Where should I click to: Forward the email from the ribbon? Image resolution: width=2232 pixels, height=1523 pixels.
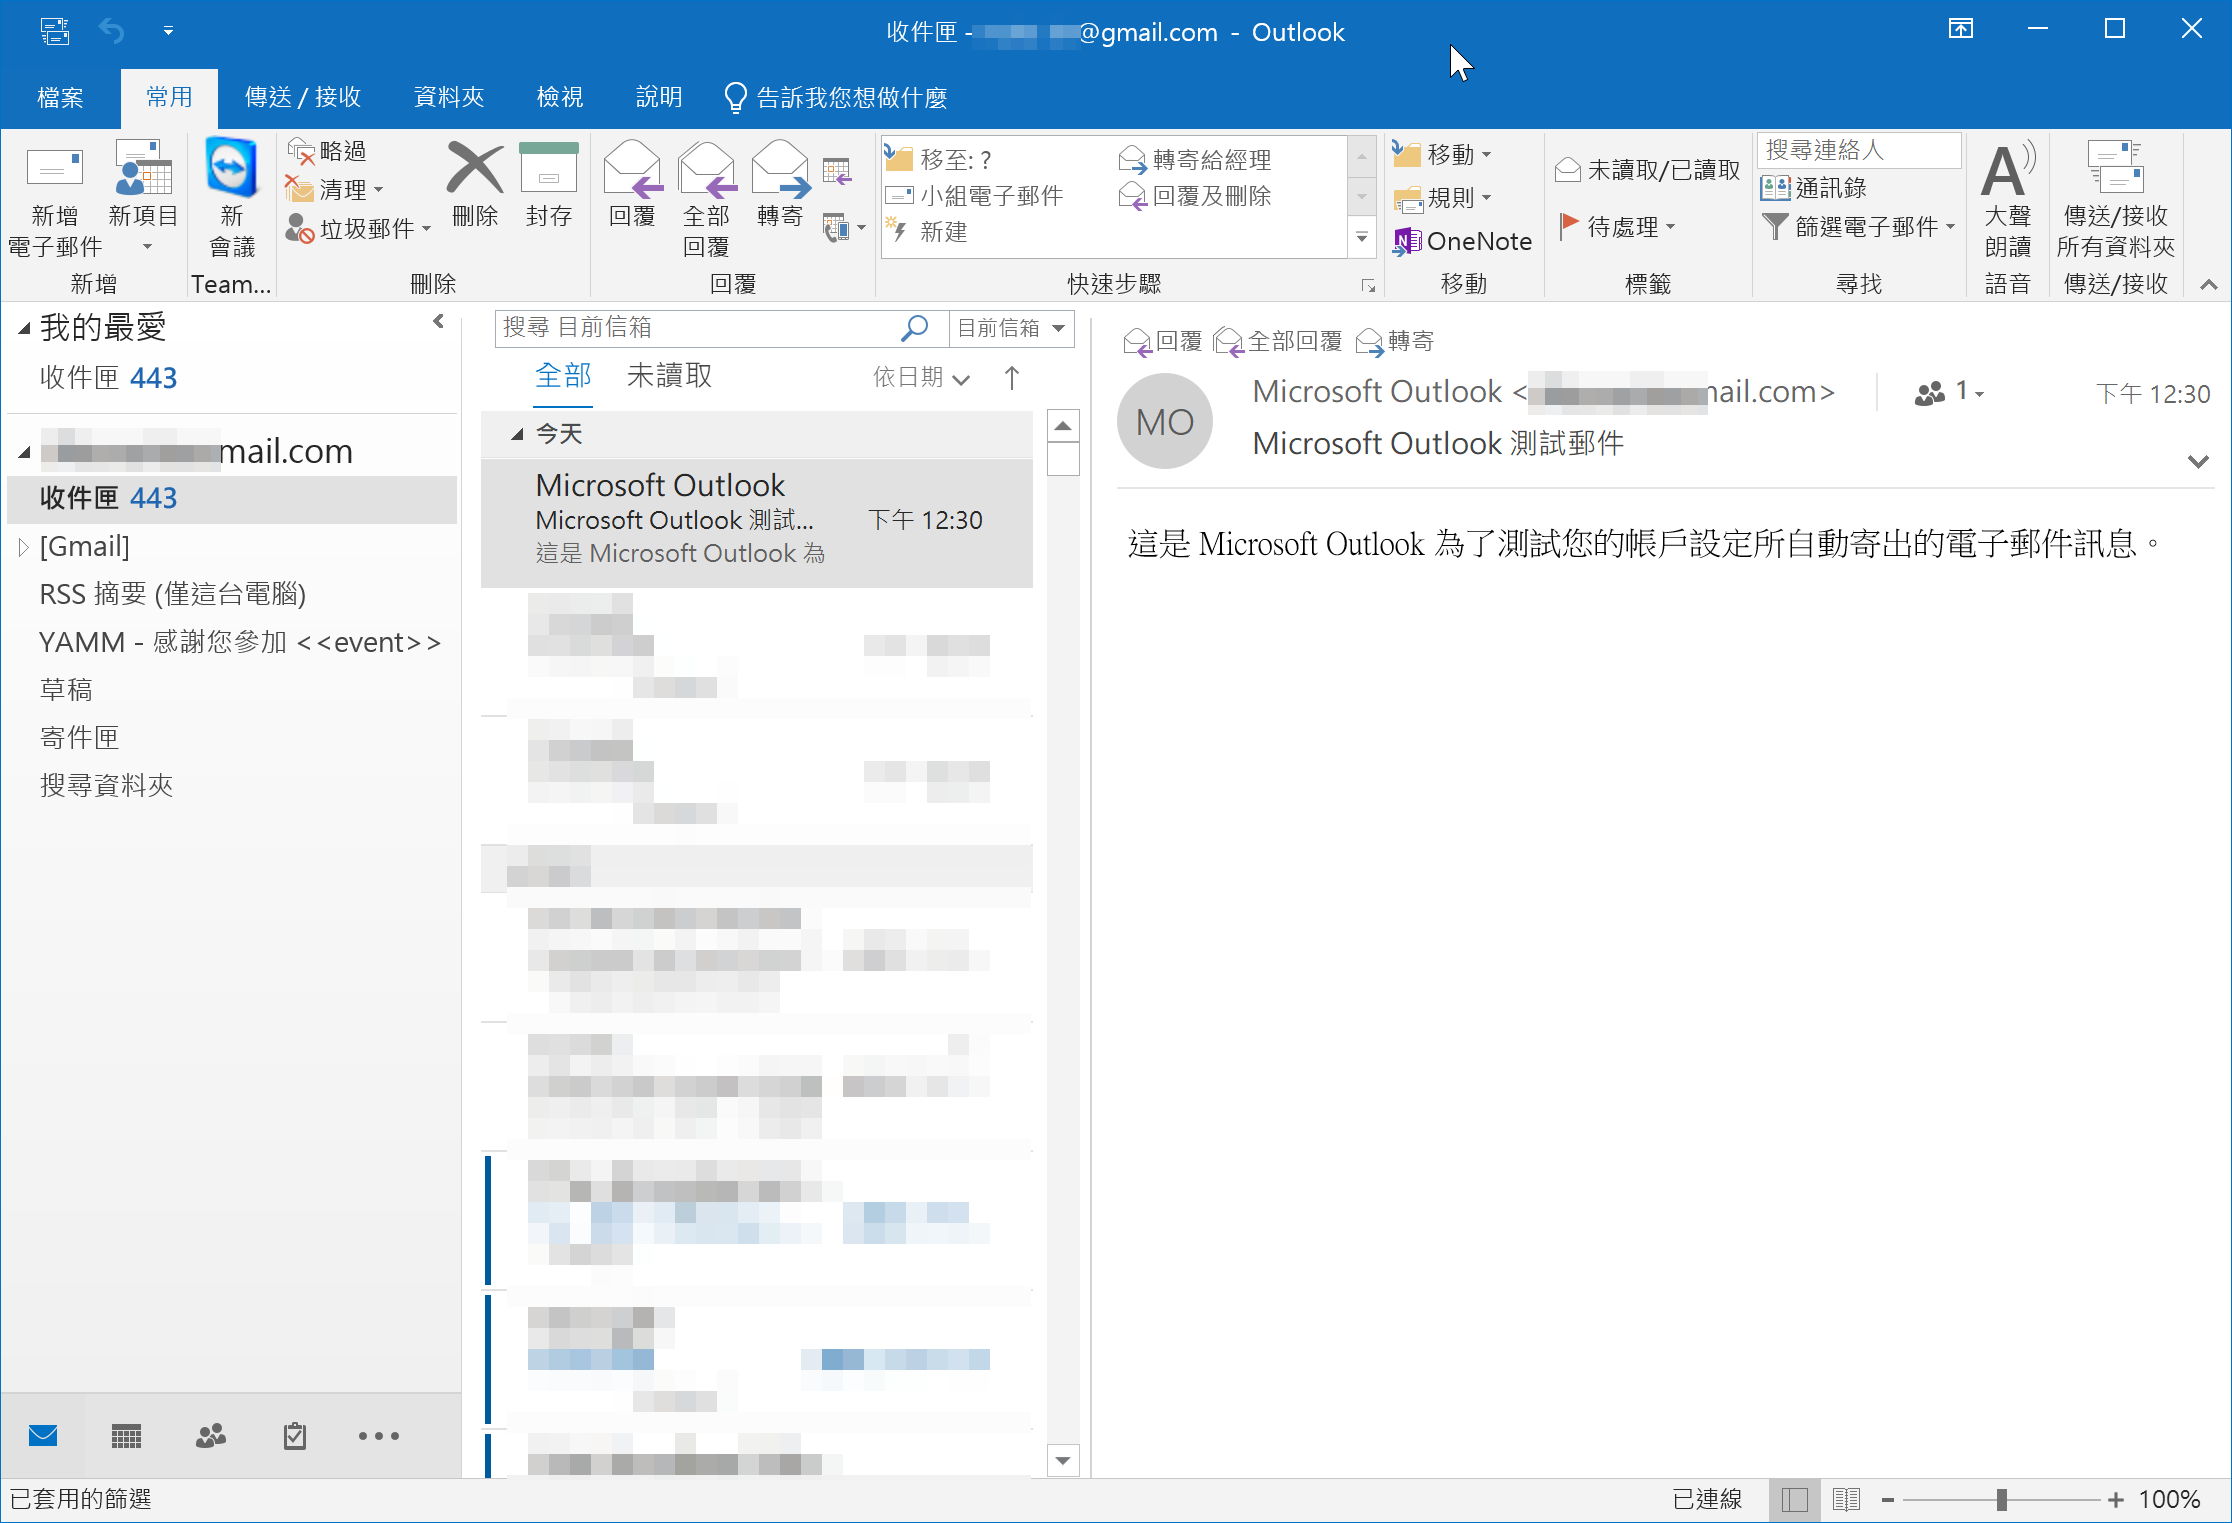coord(780,185)
